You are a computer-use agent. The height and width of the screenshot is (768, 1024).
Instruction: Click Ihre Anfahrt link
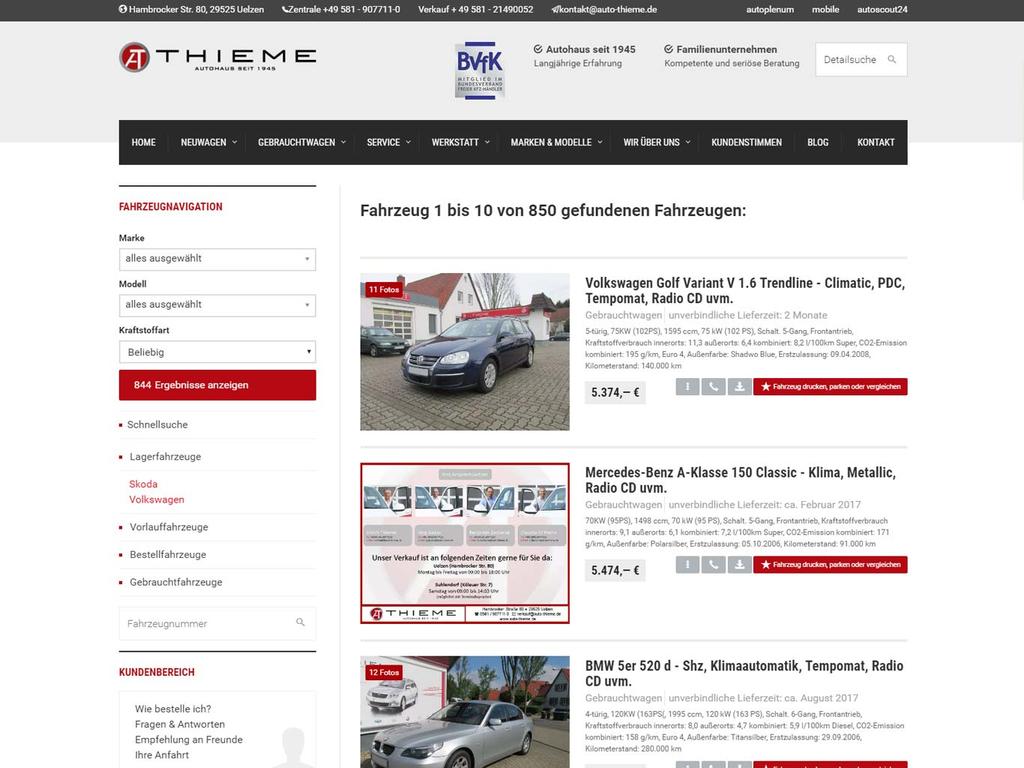[x=162, y=755]
